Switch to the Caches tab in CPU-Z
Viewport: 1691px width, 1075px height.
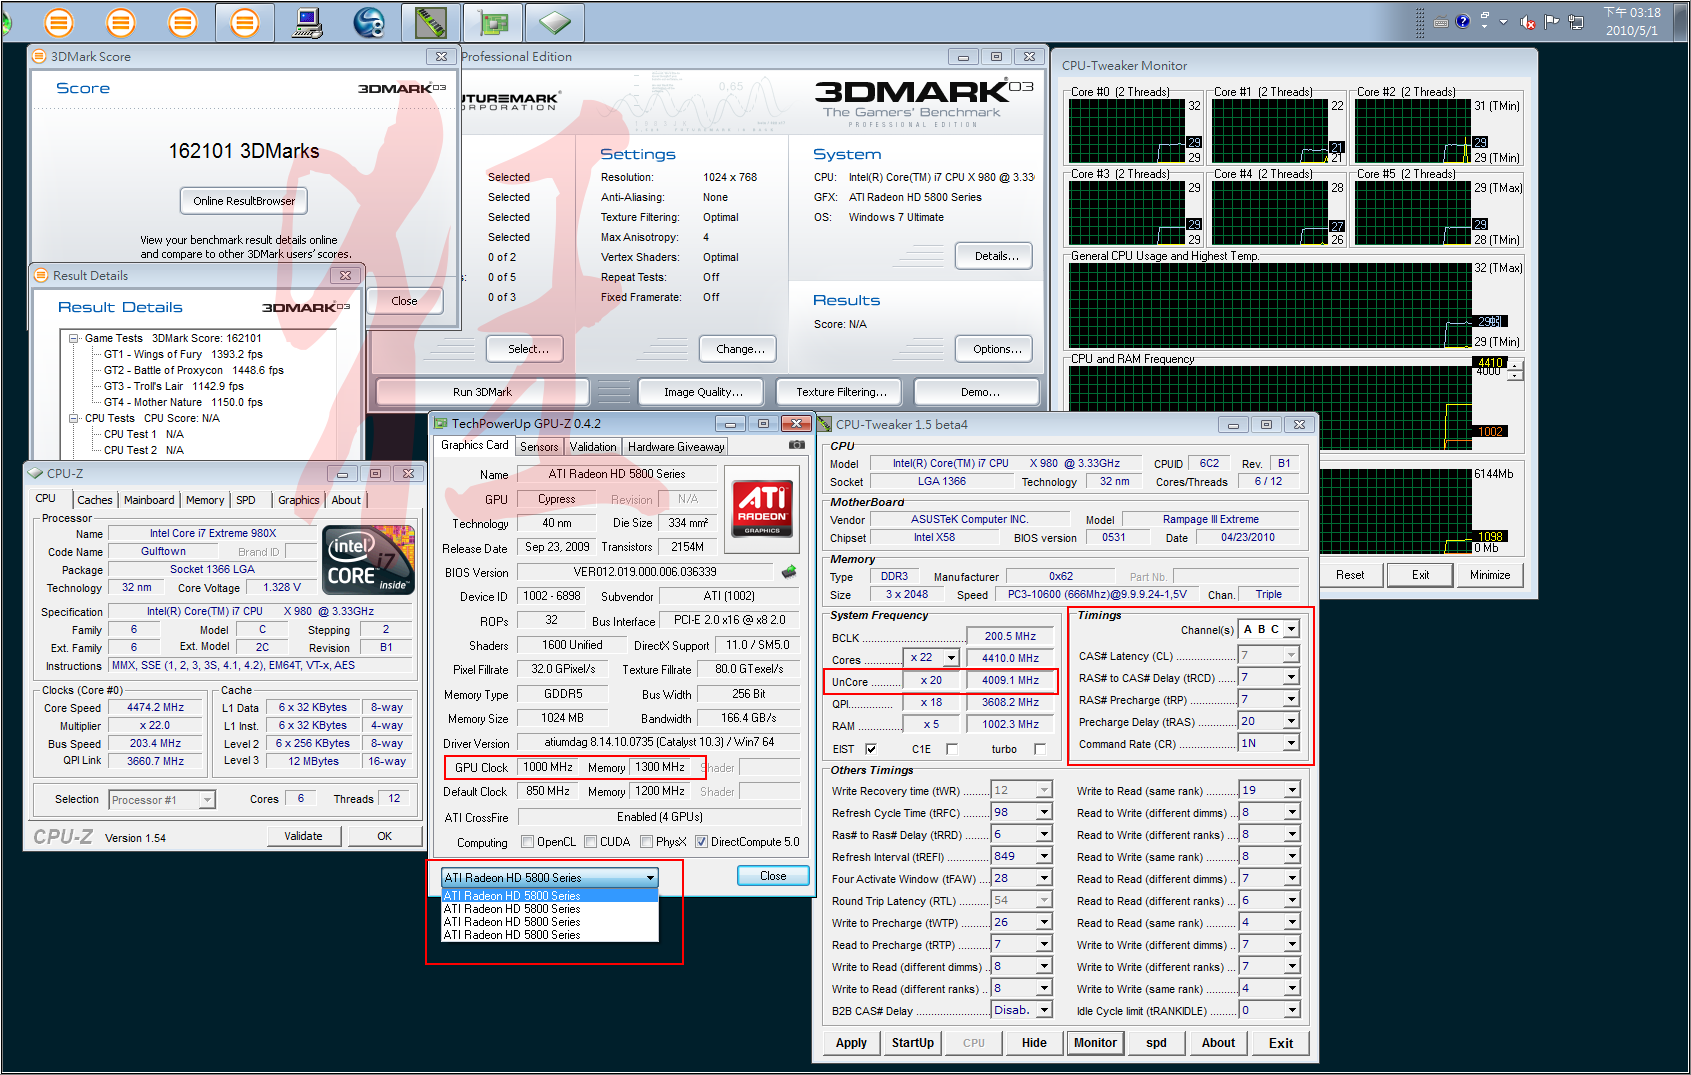pos(95,500)
